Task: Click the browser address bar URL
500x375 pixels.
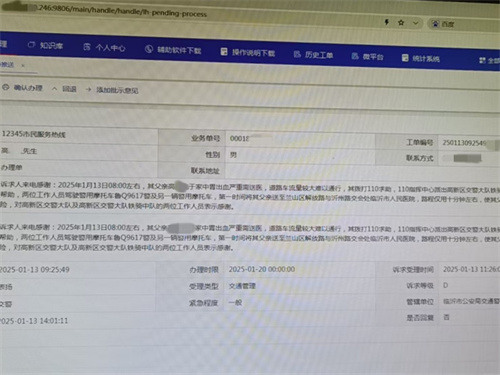Action: pos(122,11)
